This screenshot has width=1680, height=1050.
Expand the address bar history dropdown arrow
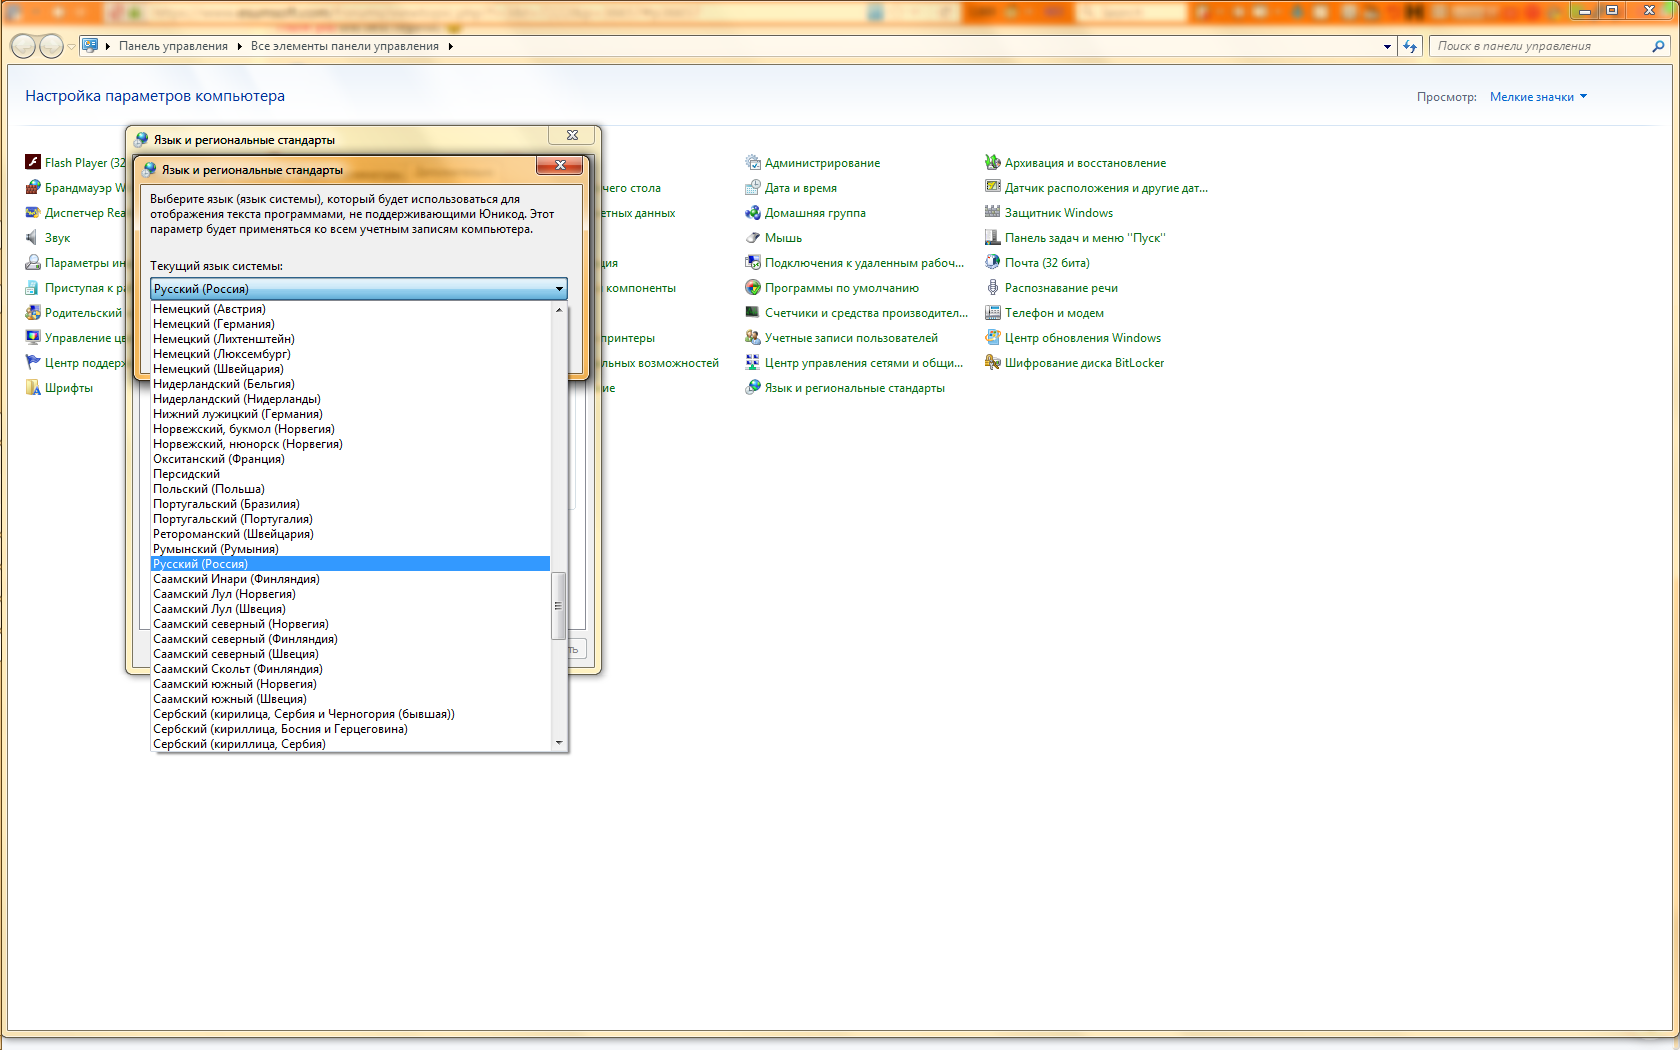pos(1387,46)
